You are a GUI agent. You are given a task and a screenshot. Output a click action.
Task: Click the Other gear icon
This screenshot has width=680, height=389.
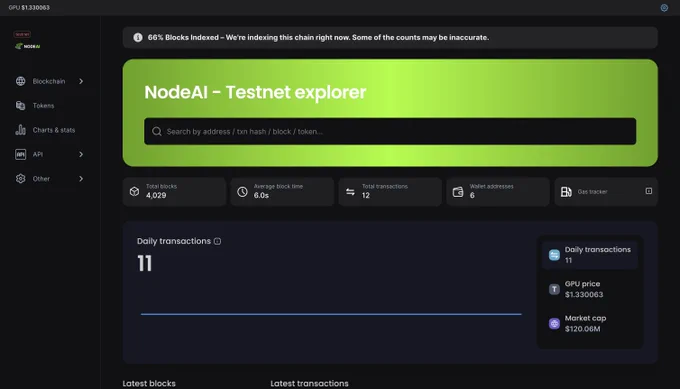[x=20, y=179]
